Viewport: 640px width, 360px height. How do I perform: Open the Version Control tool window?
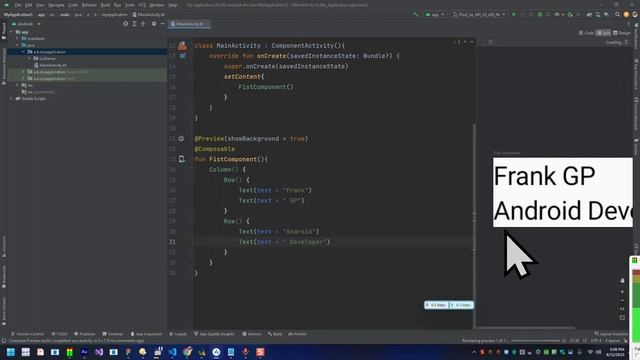[x=27, y=334]
